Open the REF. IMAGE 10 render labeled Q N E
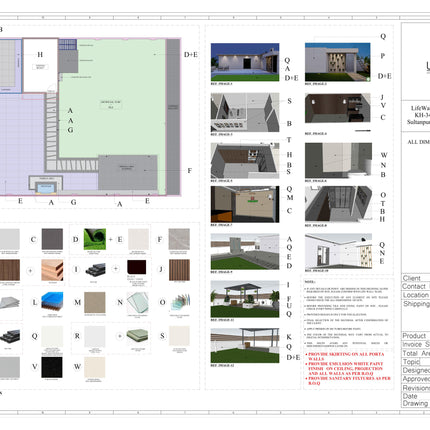 tap(338, 251)
